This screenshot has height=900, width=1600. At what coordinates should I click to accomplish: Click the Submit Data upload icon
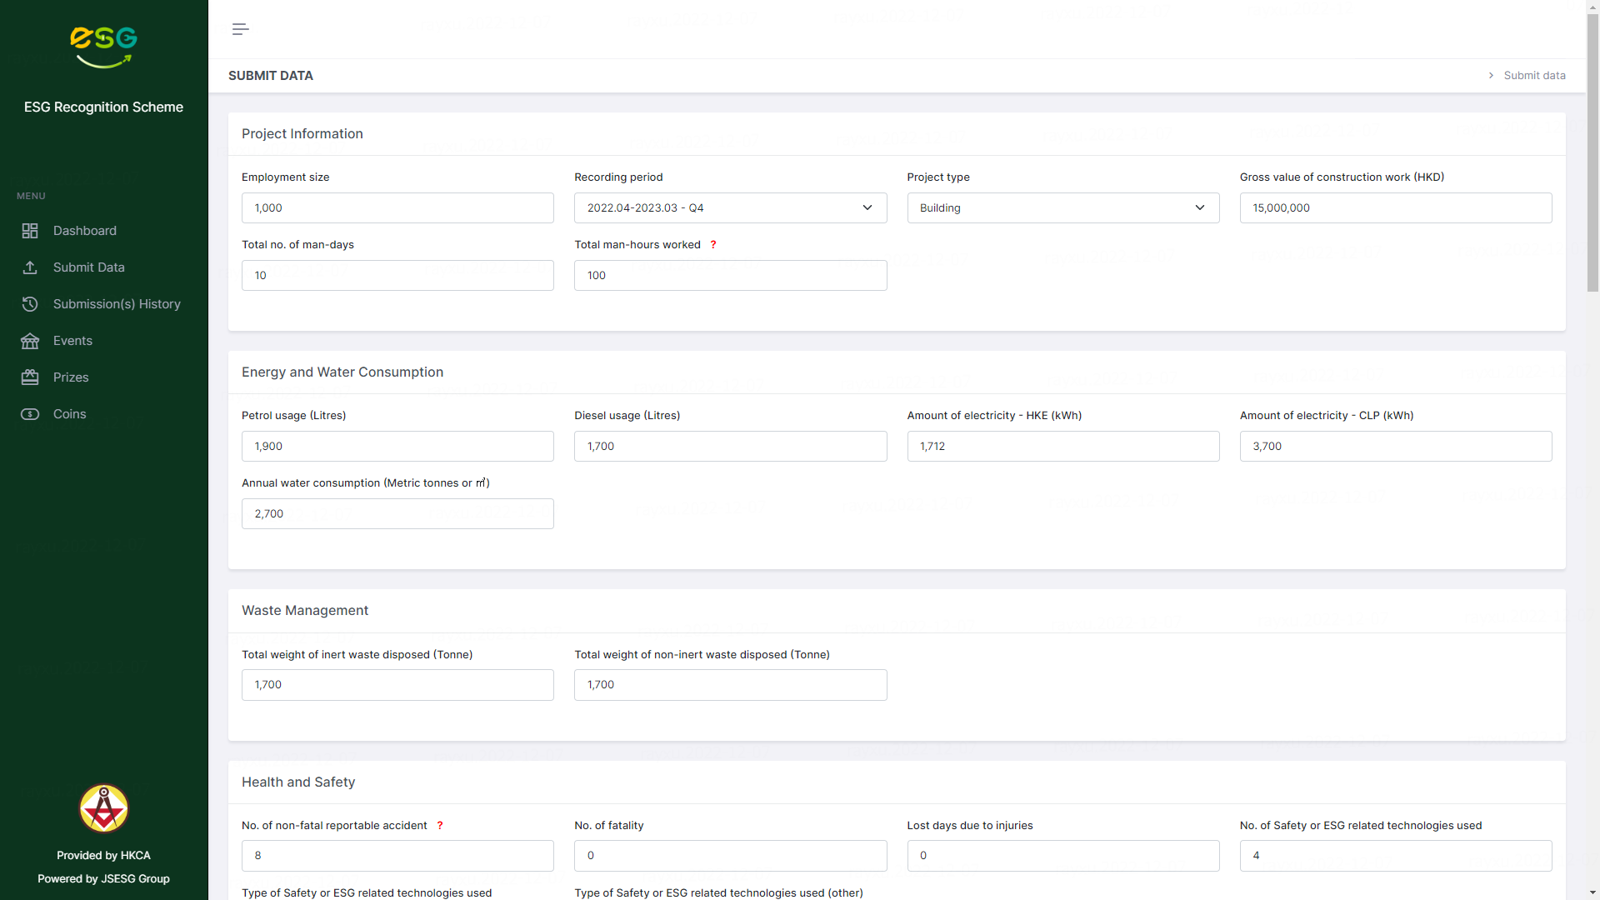pyautogui.click(x=30, y=267)
